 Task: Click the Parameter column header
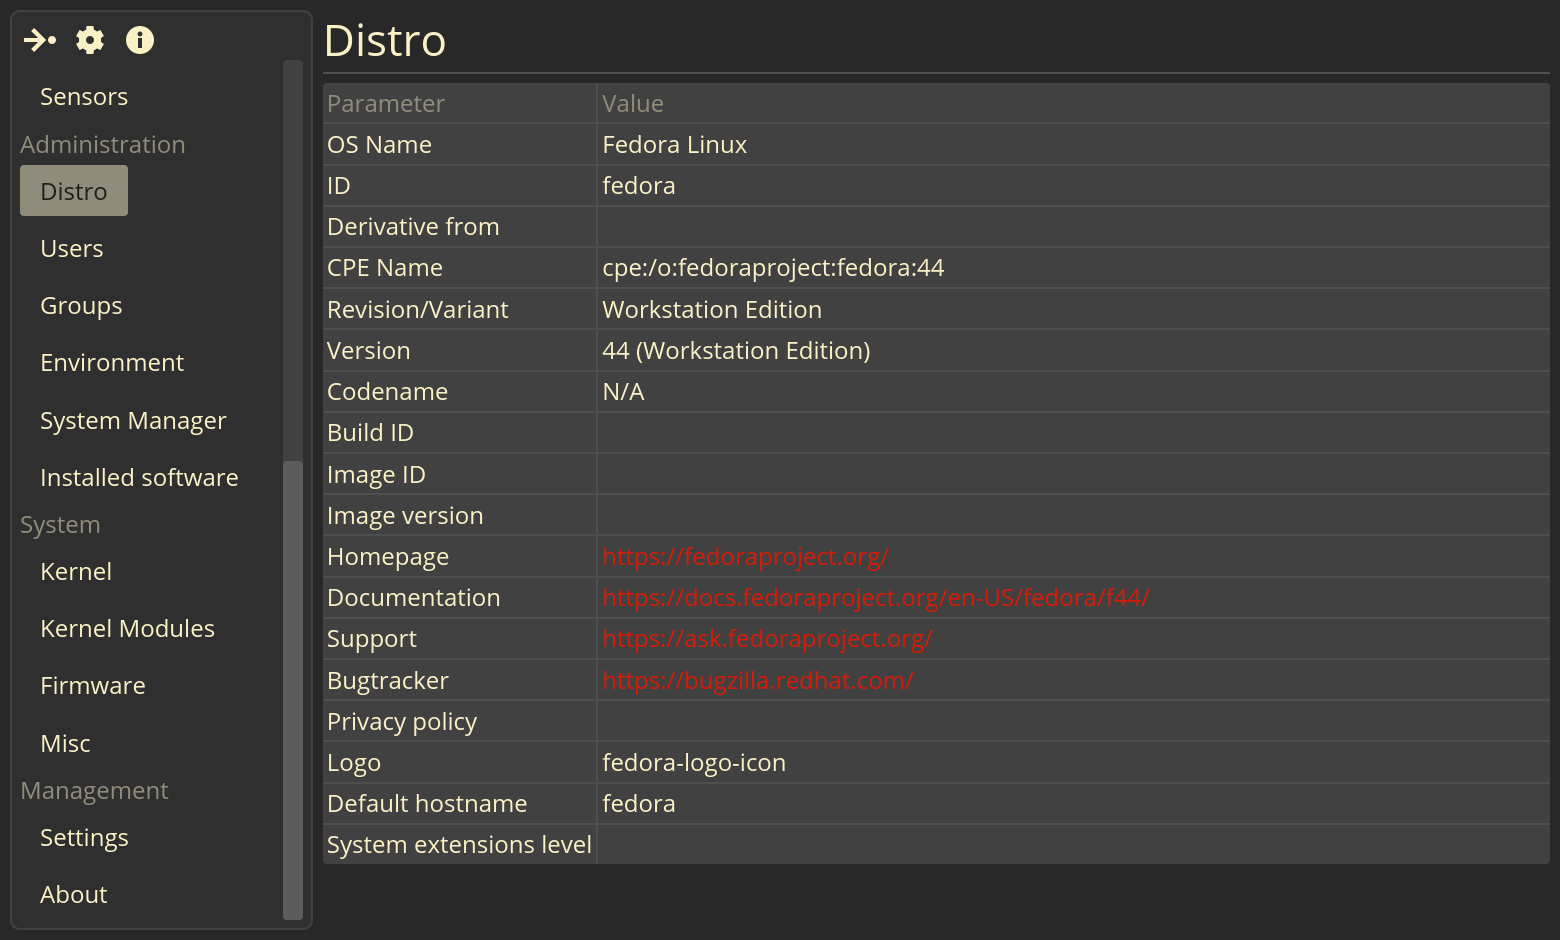click(x=460, y=104)
